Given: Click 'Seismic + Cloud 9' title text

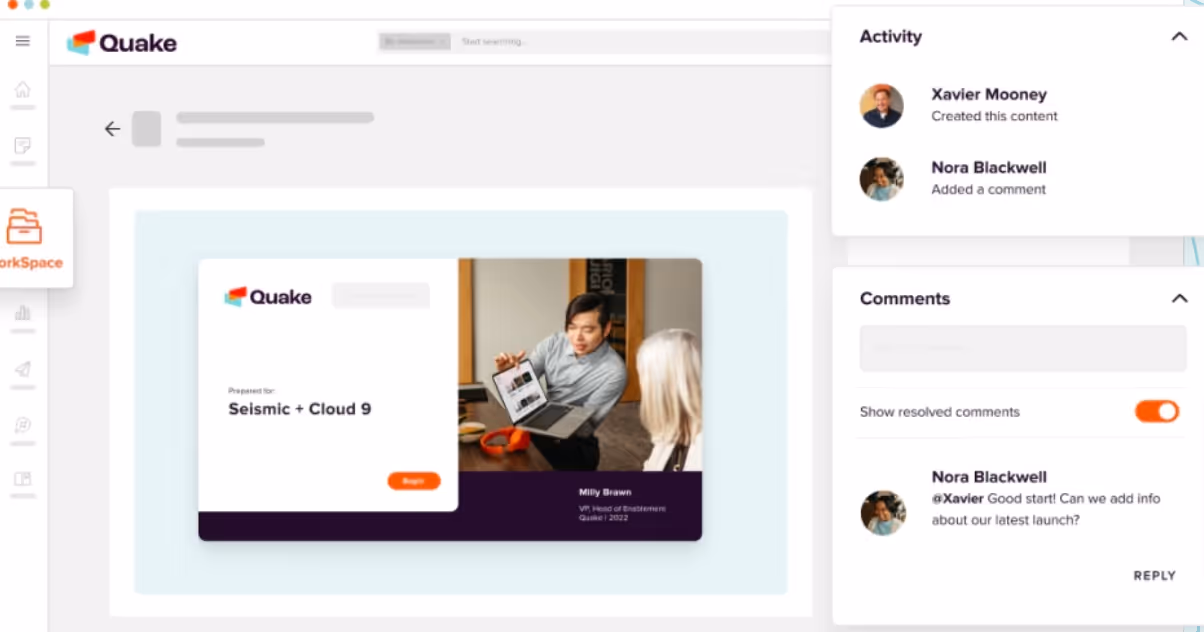Looking at the screenshot, I should pyautogui.click(x=300, y=409).
